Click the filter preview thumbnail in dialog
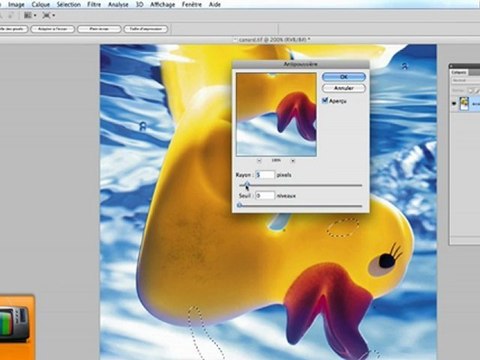This screenshot has width=480, height=360. tap(276, 115)
